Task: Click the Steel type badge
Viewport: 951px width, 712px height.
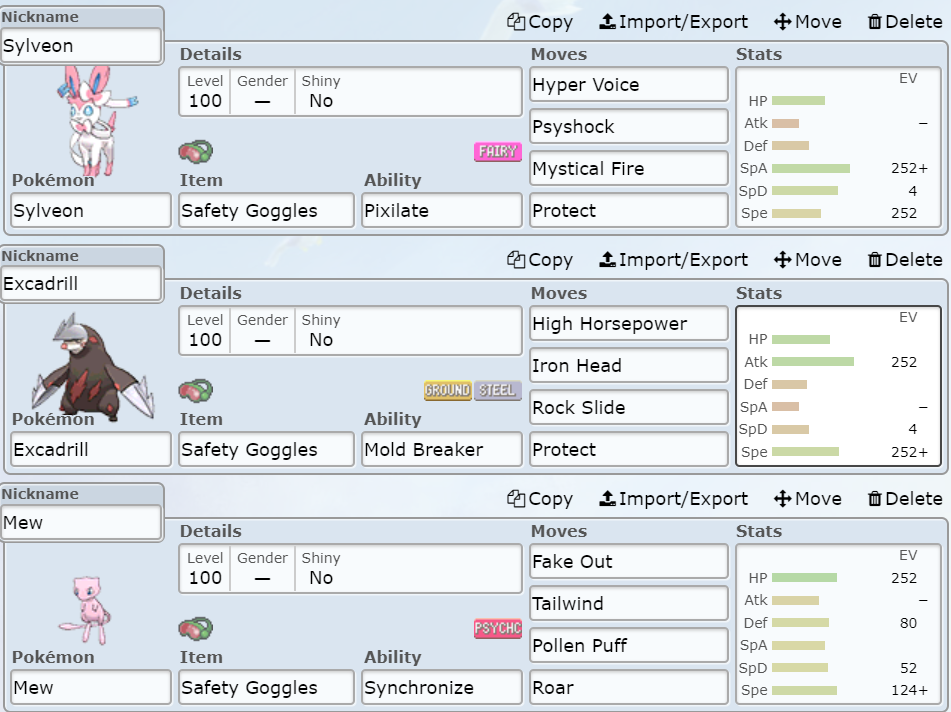Action: click(497, 390)
